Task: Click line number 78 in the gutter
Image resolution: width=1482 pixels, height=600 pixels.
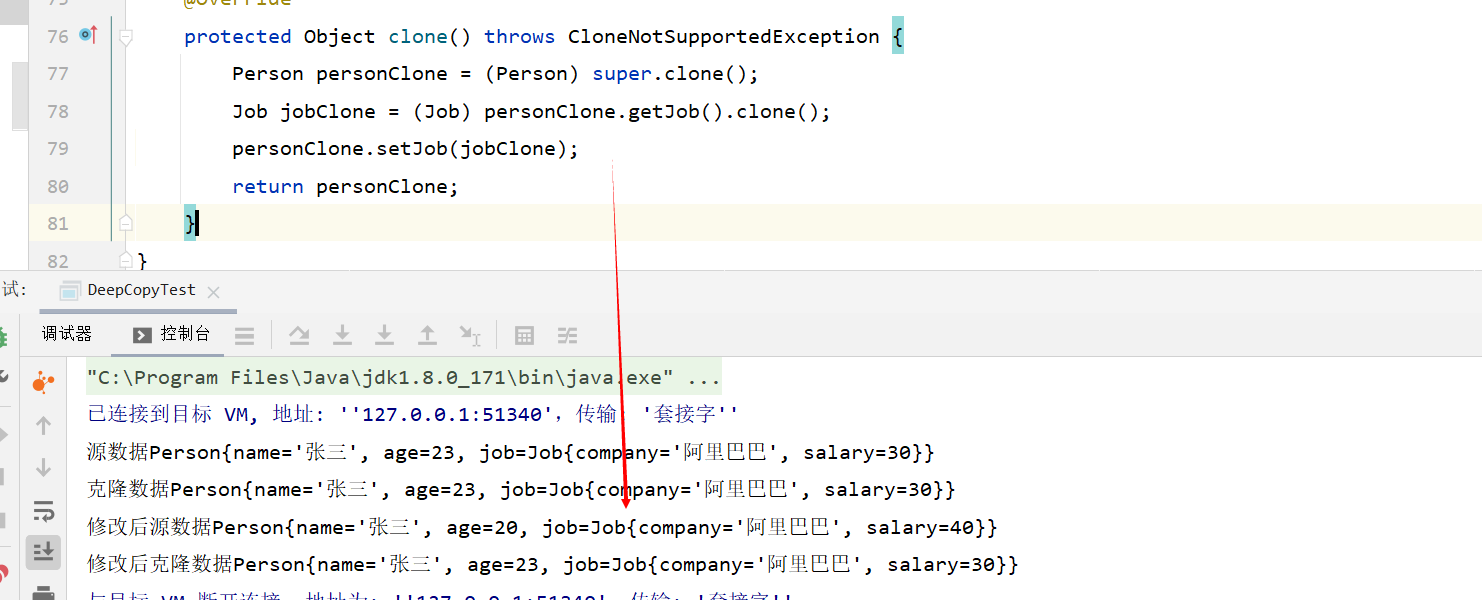Action: (58, 111)
